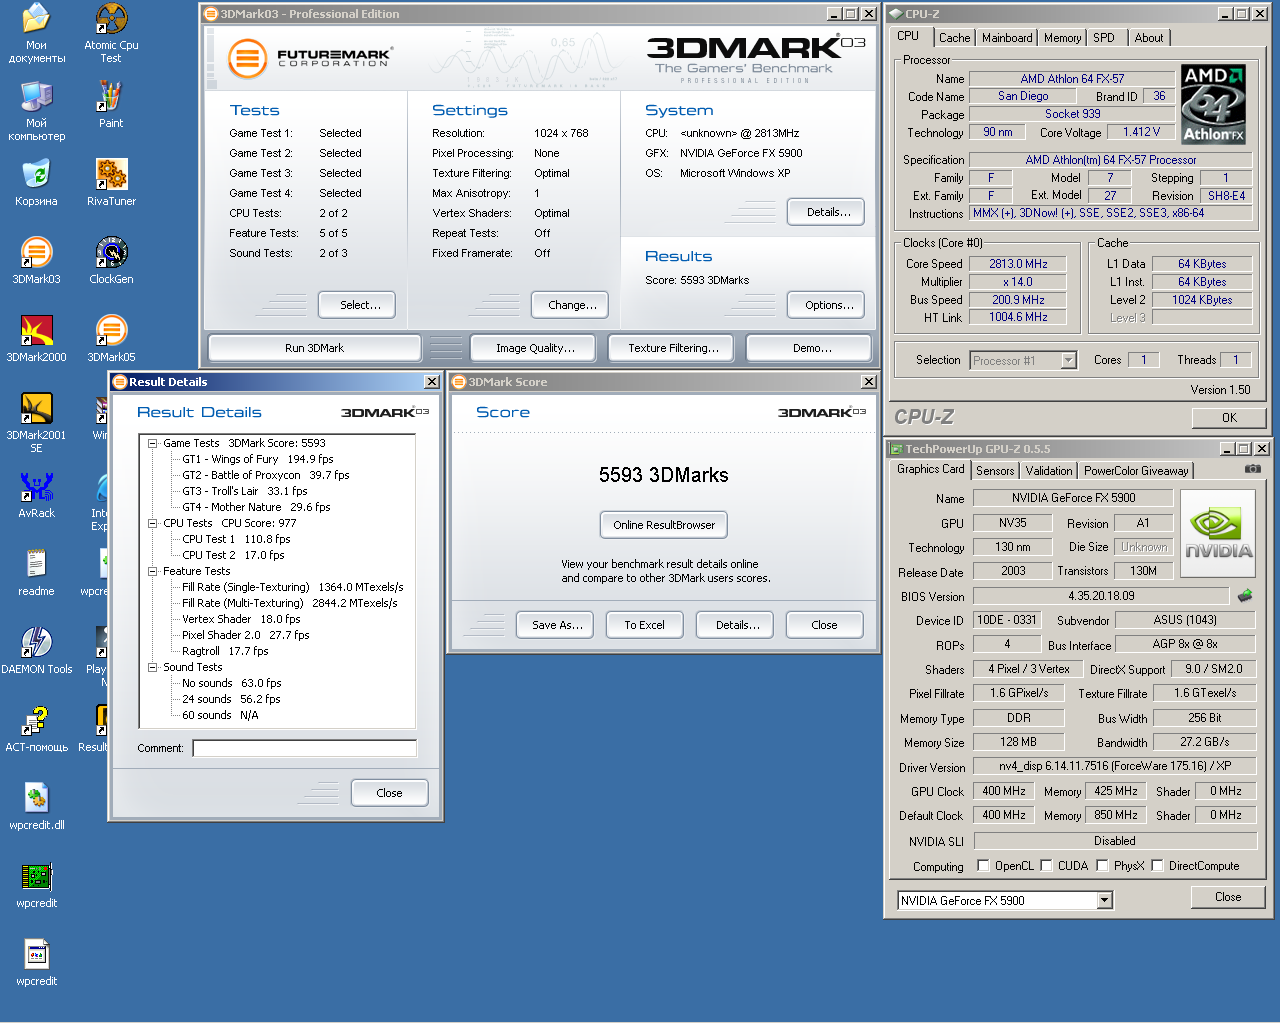Select the 3DMark05 desktop shortcut
This screenshot has height=1024, width=1280.
[111, 339]
